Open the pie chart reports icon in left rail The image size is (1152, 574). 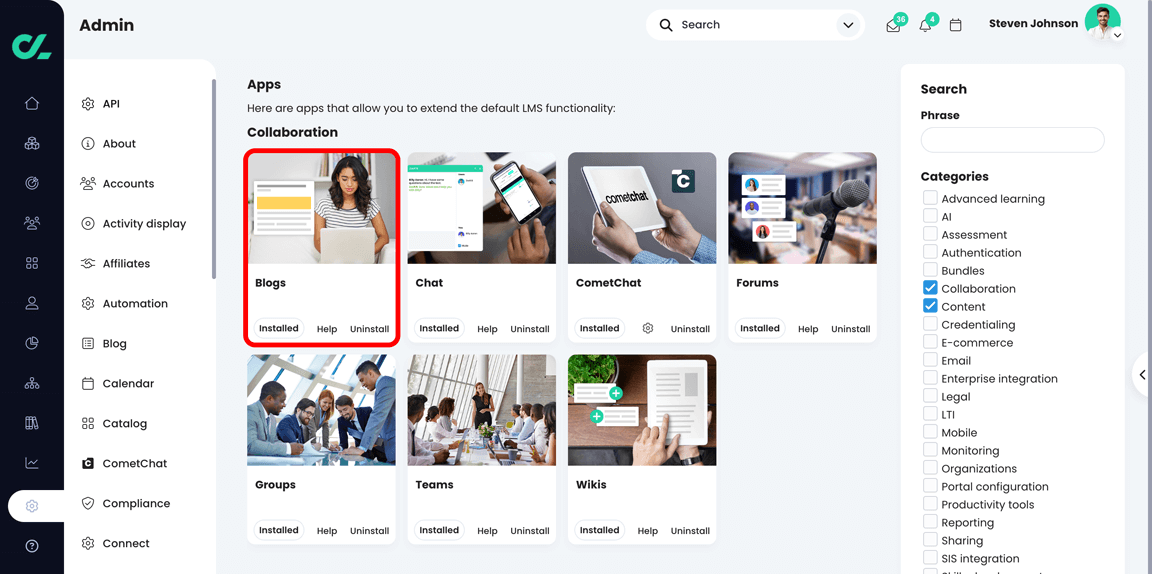coord(32,342)
